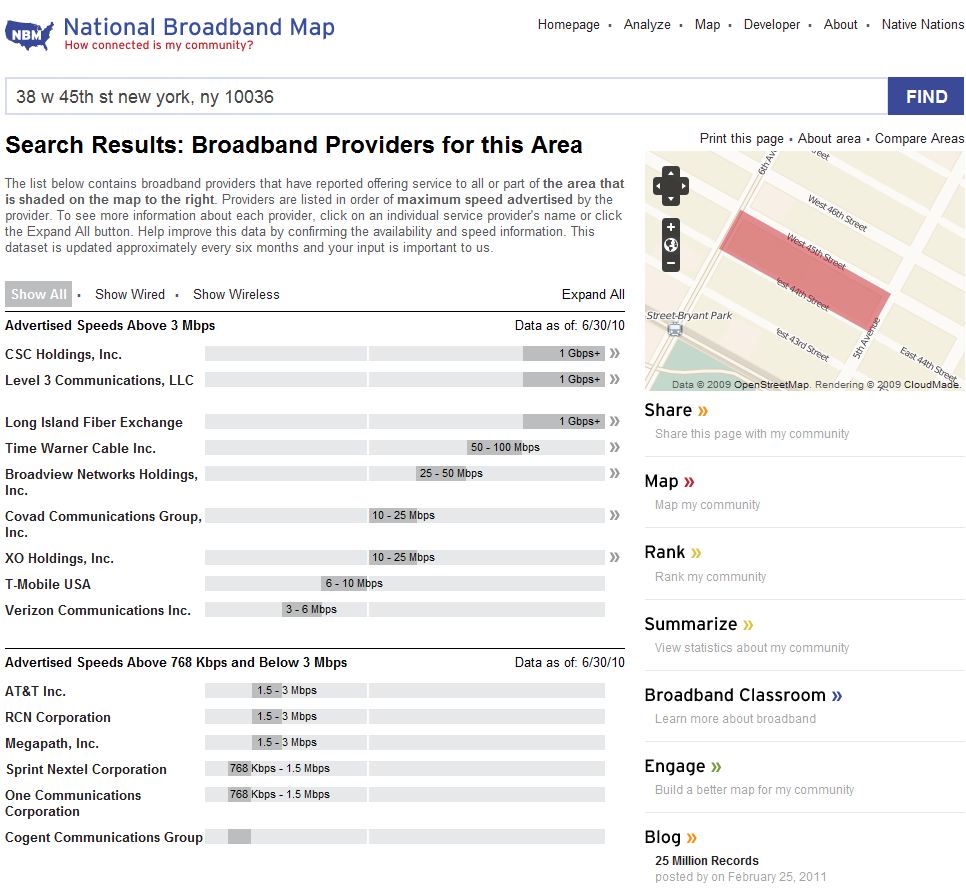966x889 pixels.
Task: Enable the Show Wired filter
Action: tap(129, 294)
